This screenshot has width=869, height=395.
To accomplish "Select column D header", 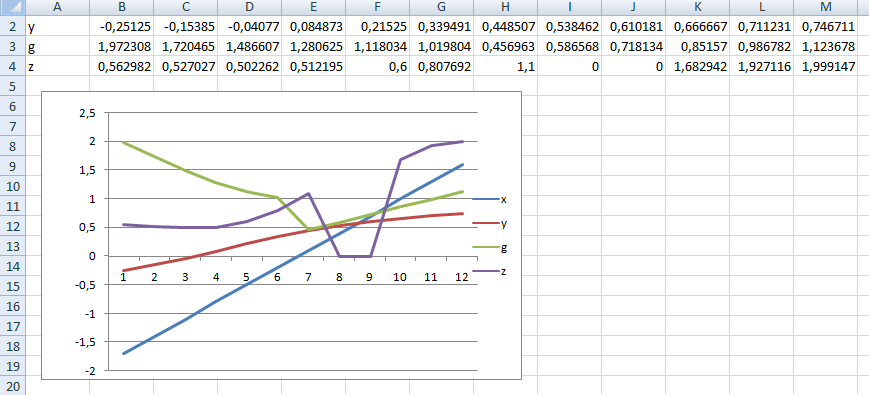I will pos(249,7).
